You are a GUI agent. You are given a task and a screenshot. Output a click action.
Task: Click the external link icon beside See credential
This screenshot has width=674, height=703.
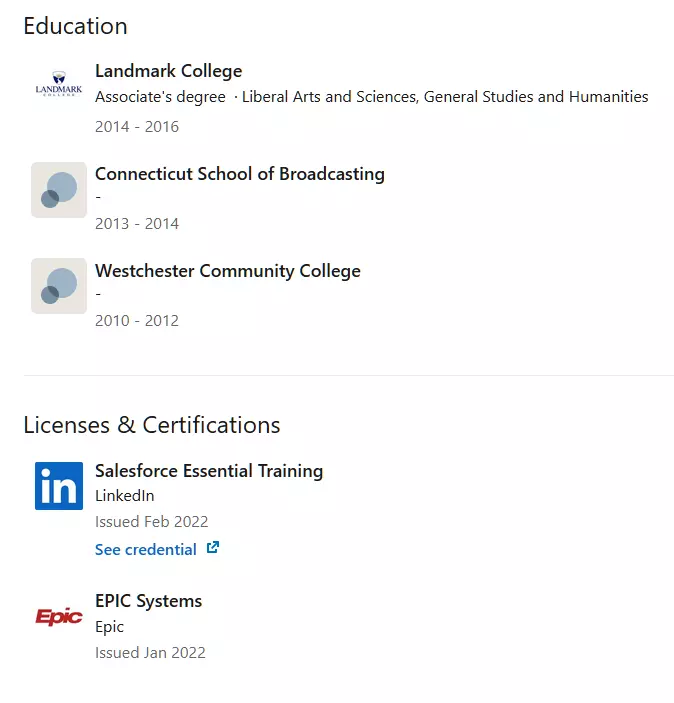click(212, 548)
